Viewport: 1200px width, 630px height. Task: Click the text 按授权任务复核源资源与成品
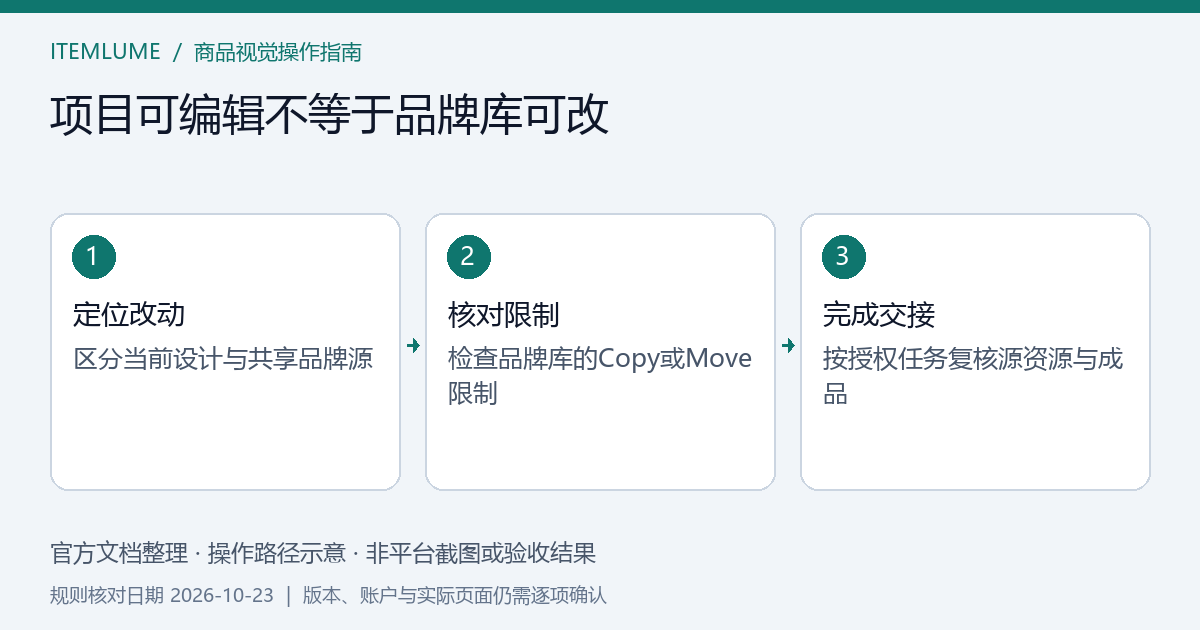point(973,376)
